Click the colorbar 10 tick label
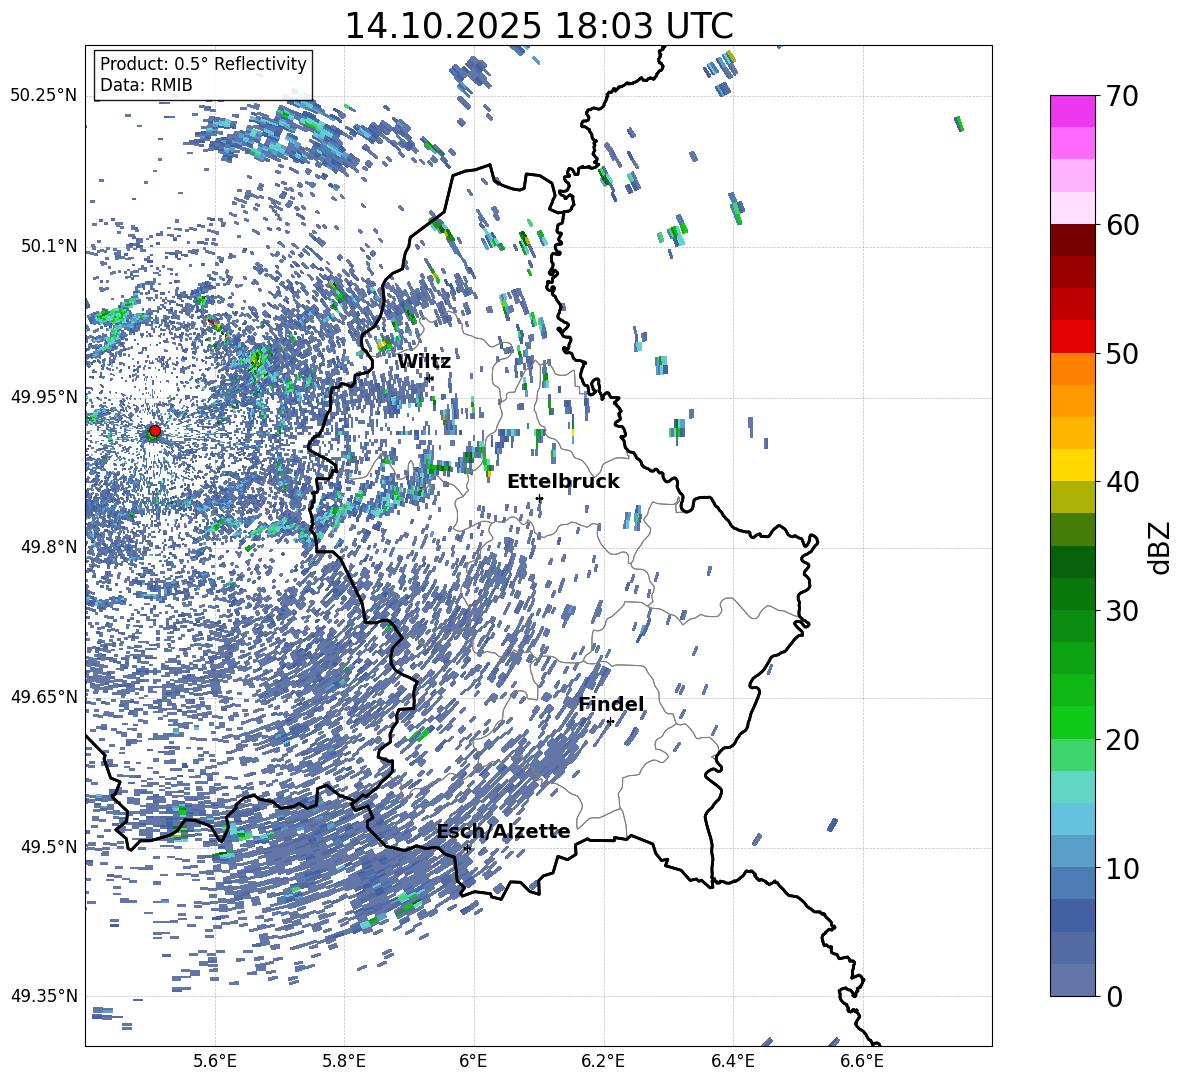 1123,868
